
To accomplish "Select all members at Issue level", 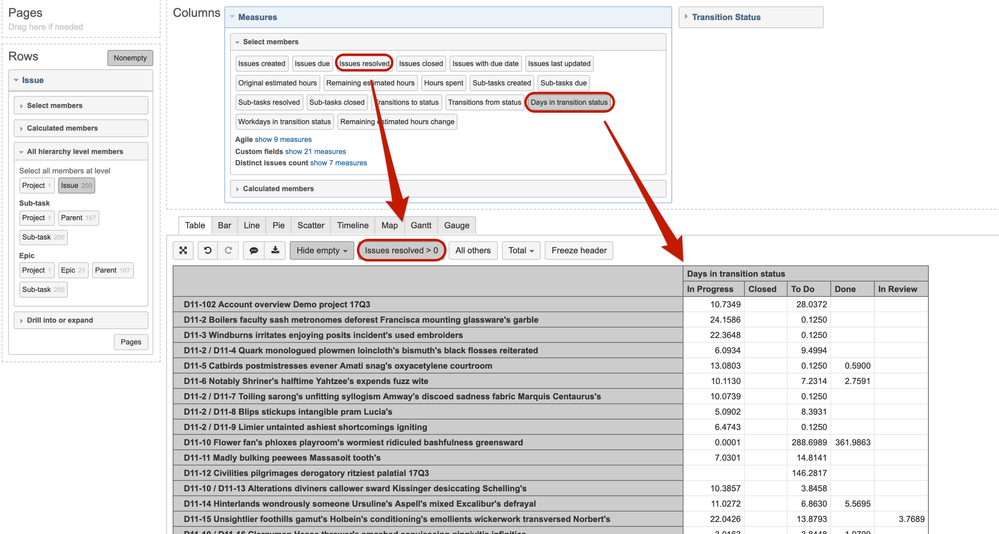I will pyautogui.click(x=76, y=185).
